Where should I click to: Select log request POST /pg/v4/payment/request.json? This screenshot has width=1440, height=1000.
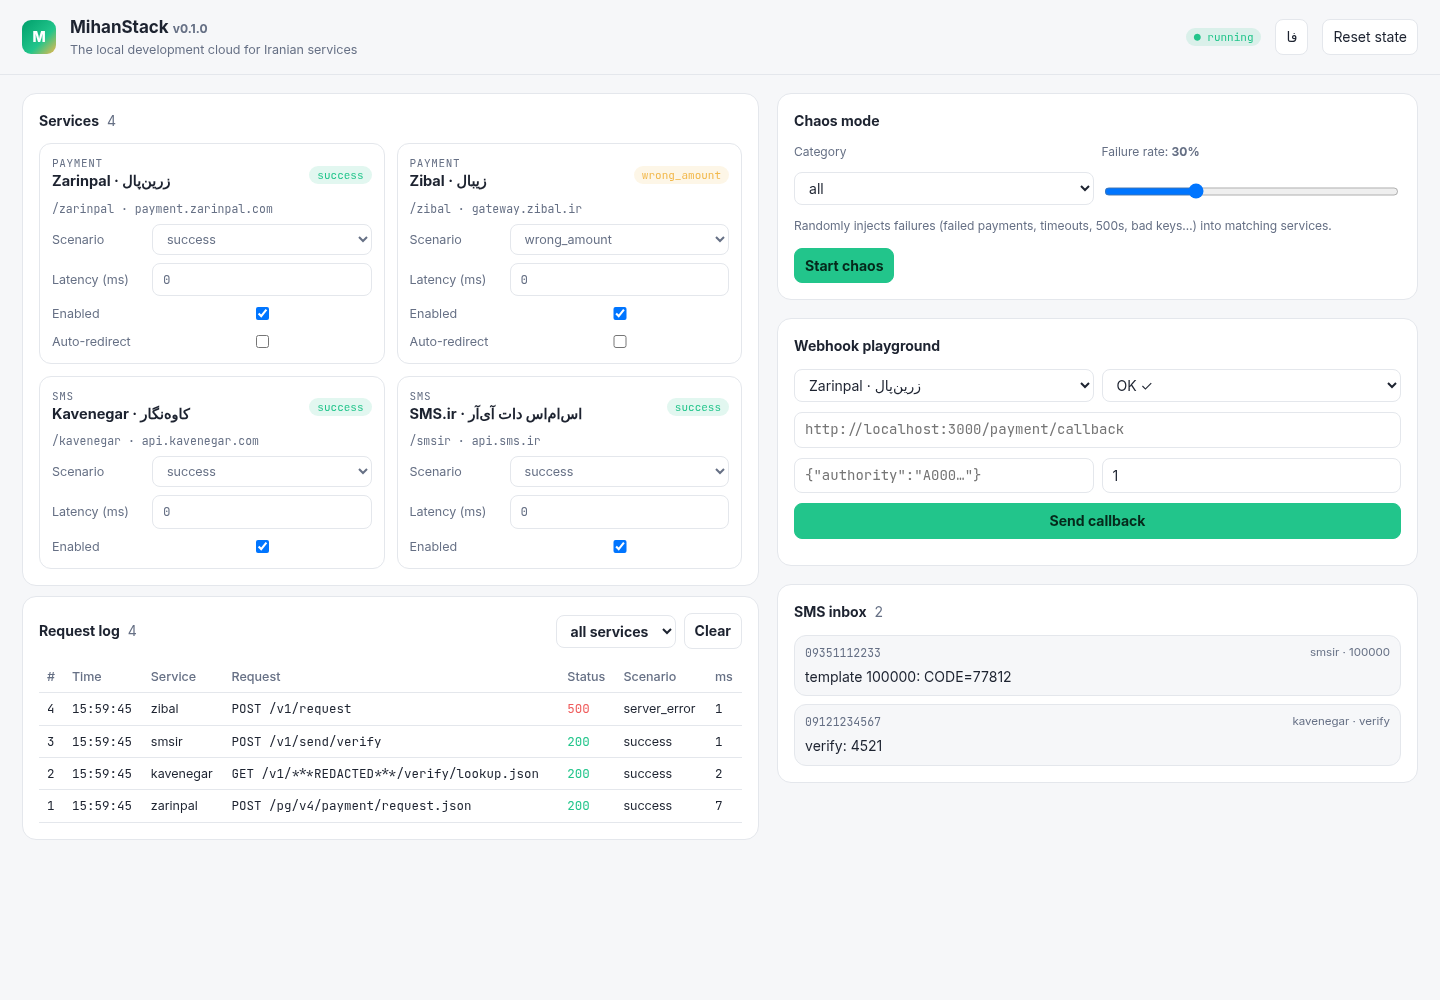pos(351,806)
